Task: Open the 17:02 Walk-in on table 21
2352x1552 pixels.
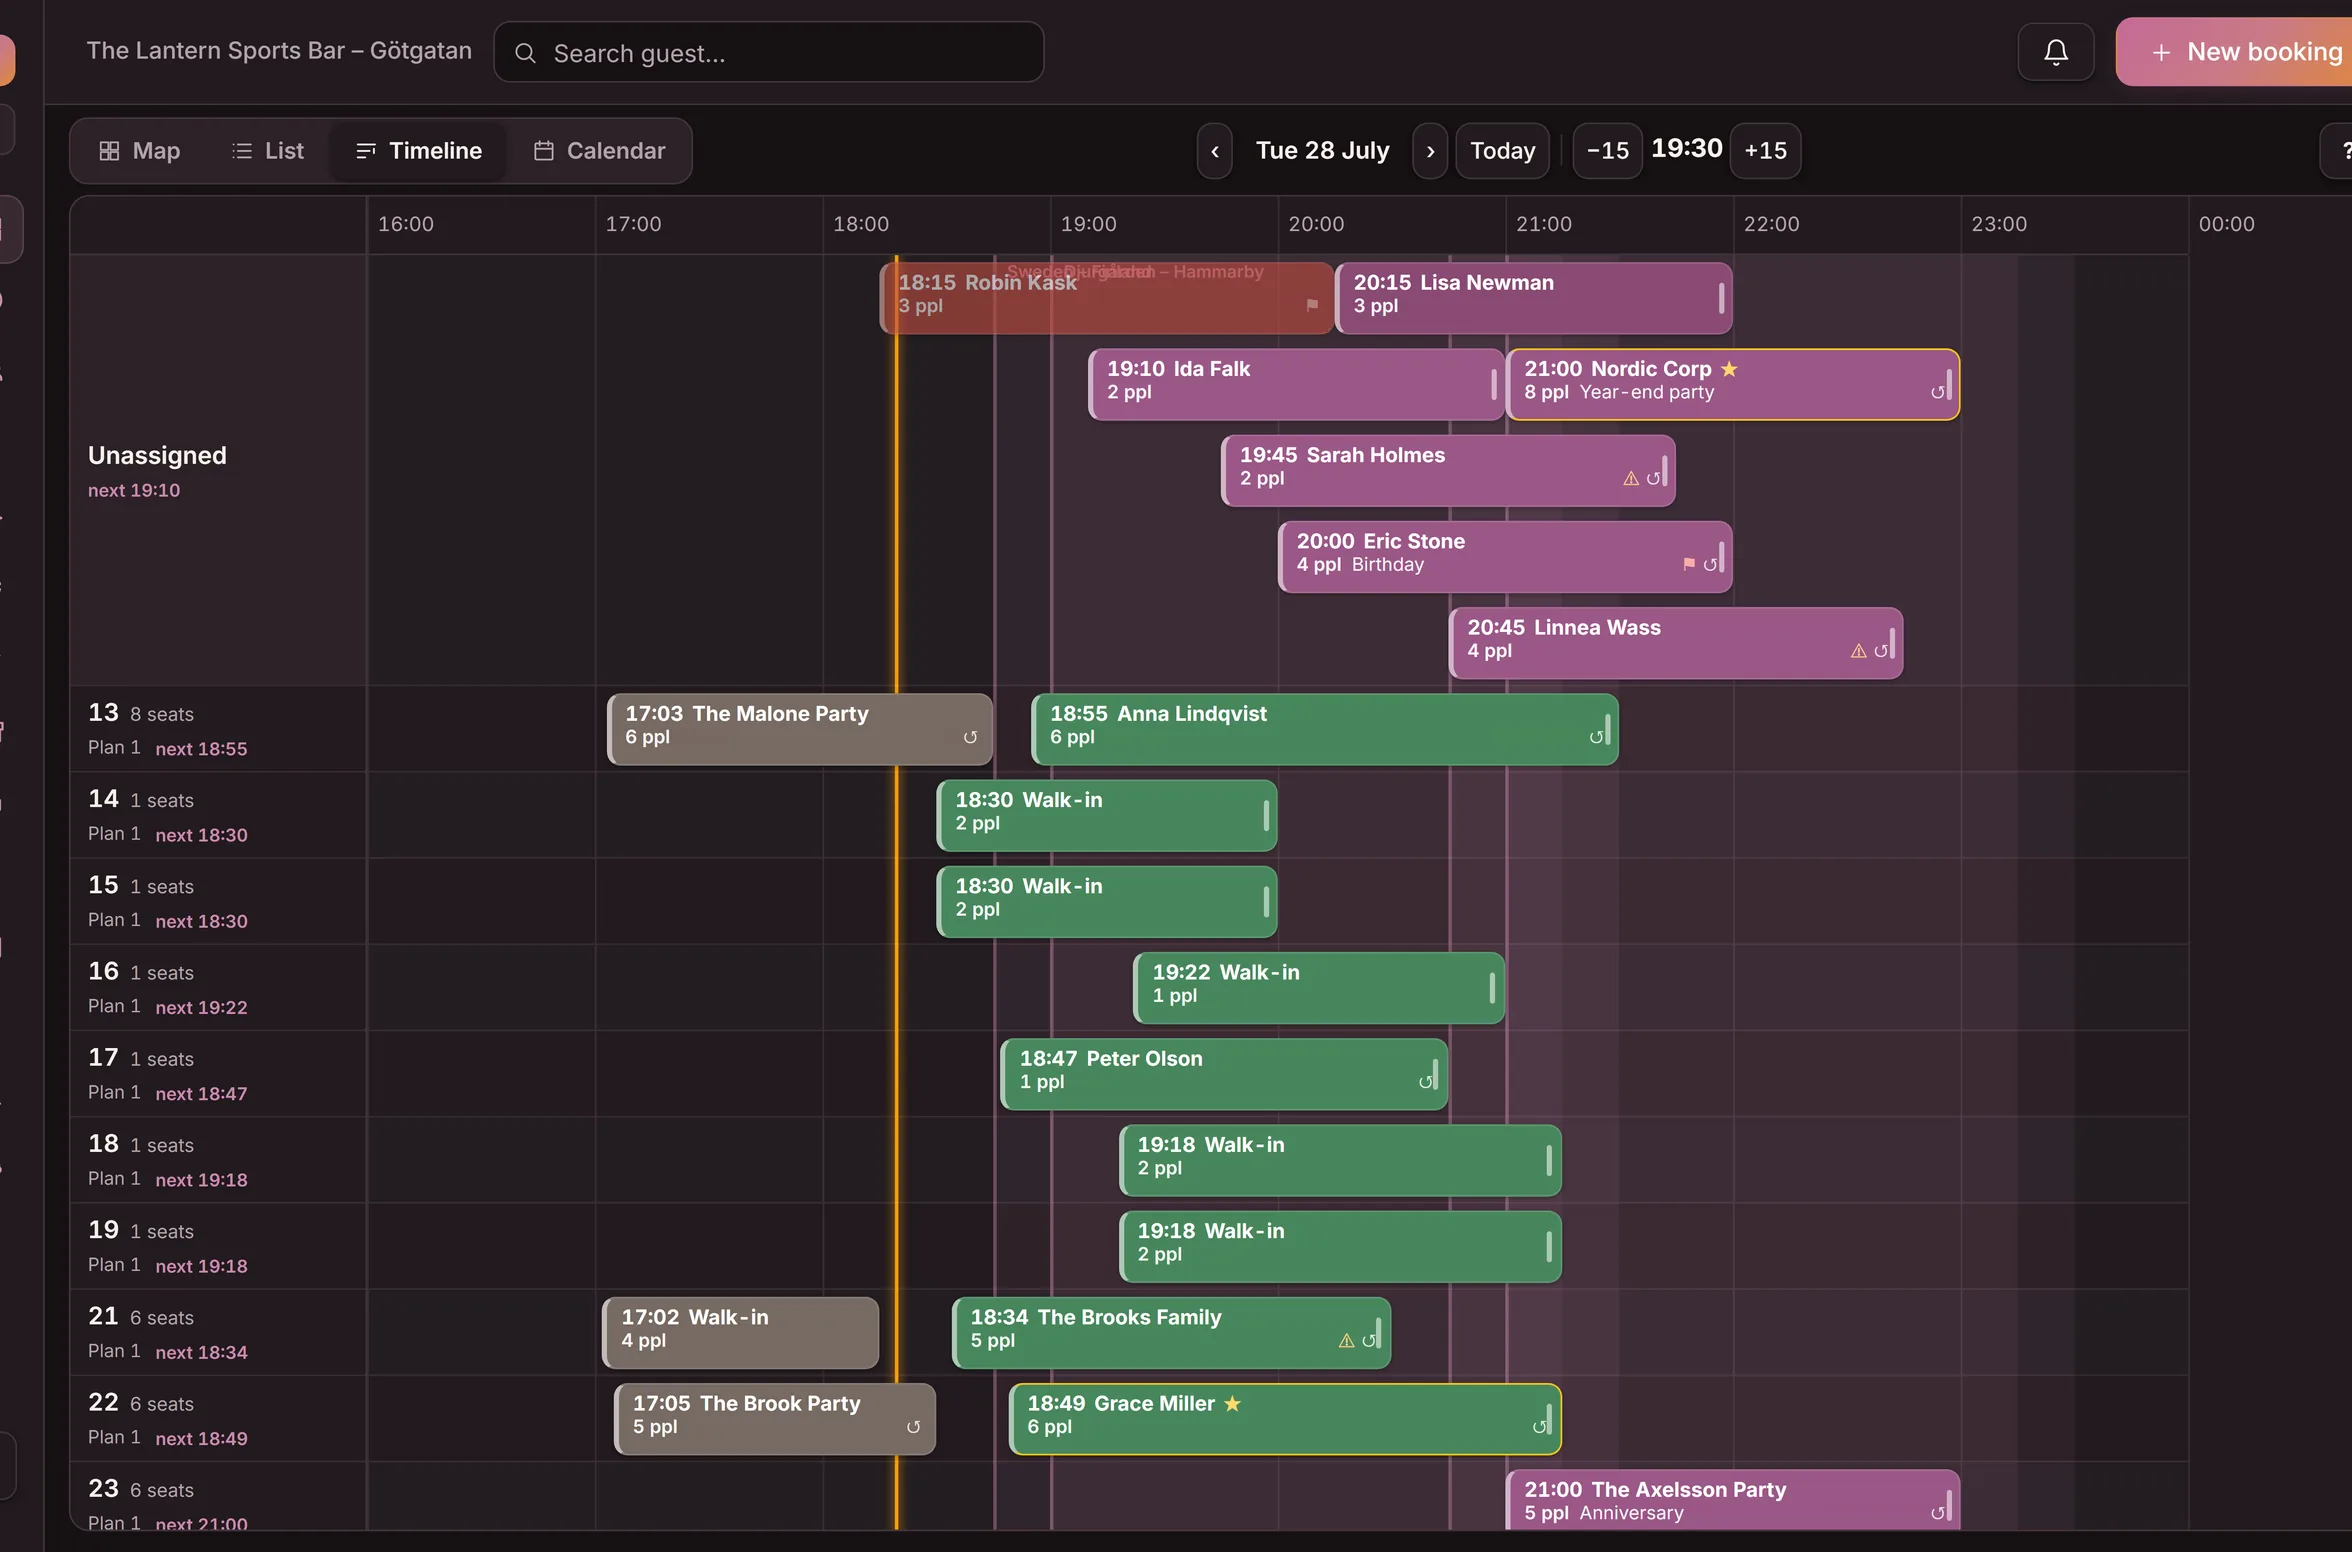Action: click(741, 1332)
